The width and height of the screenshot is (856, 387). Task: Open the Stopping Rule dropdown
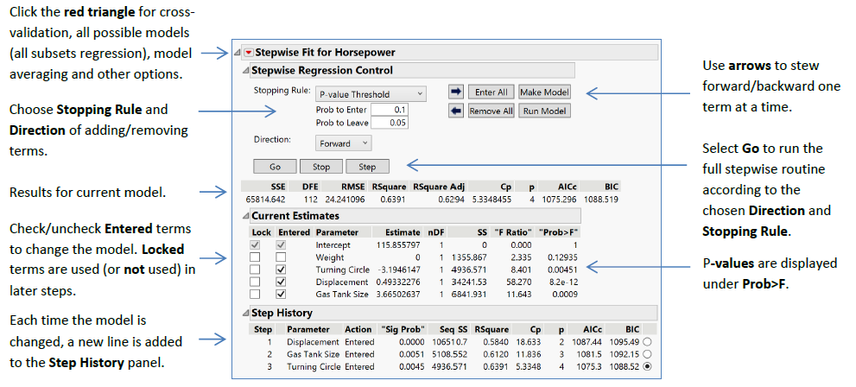[x=371, y=94]
